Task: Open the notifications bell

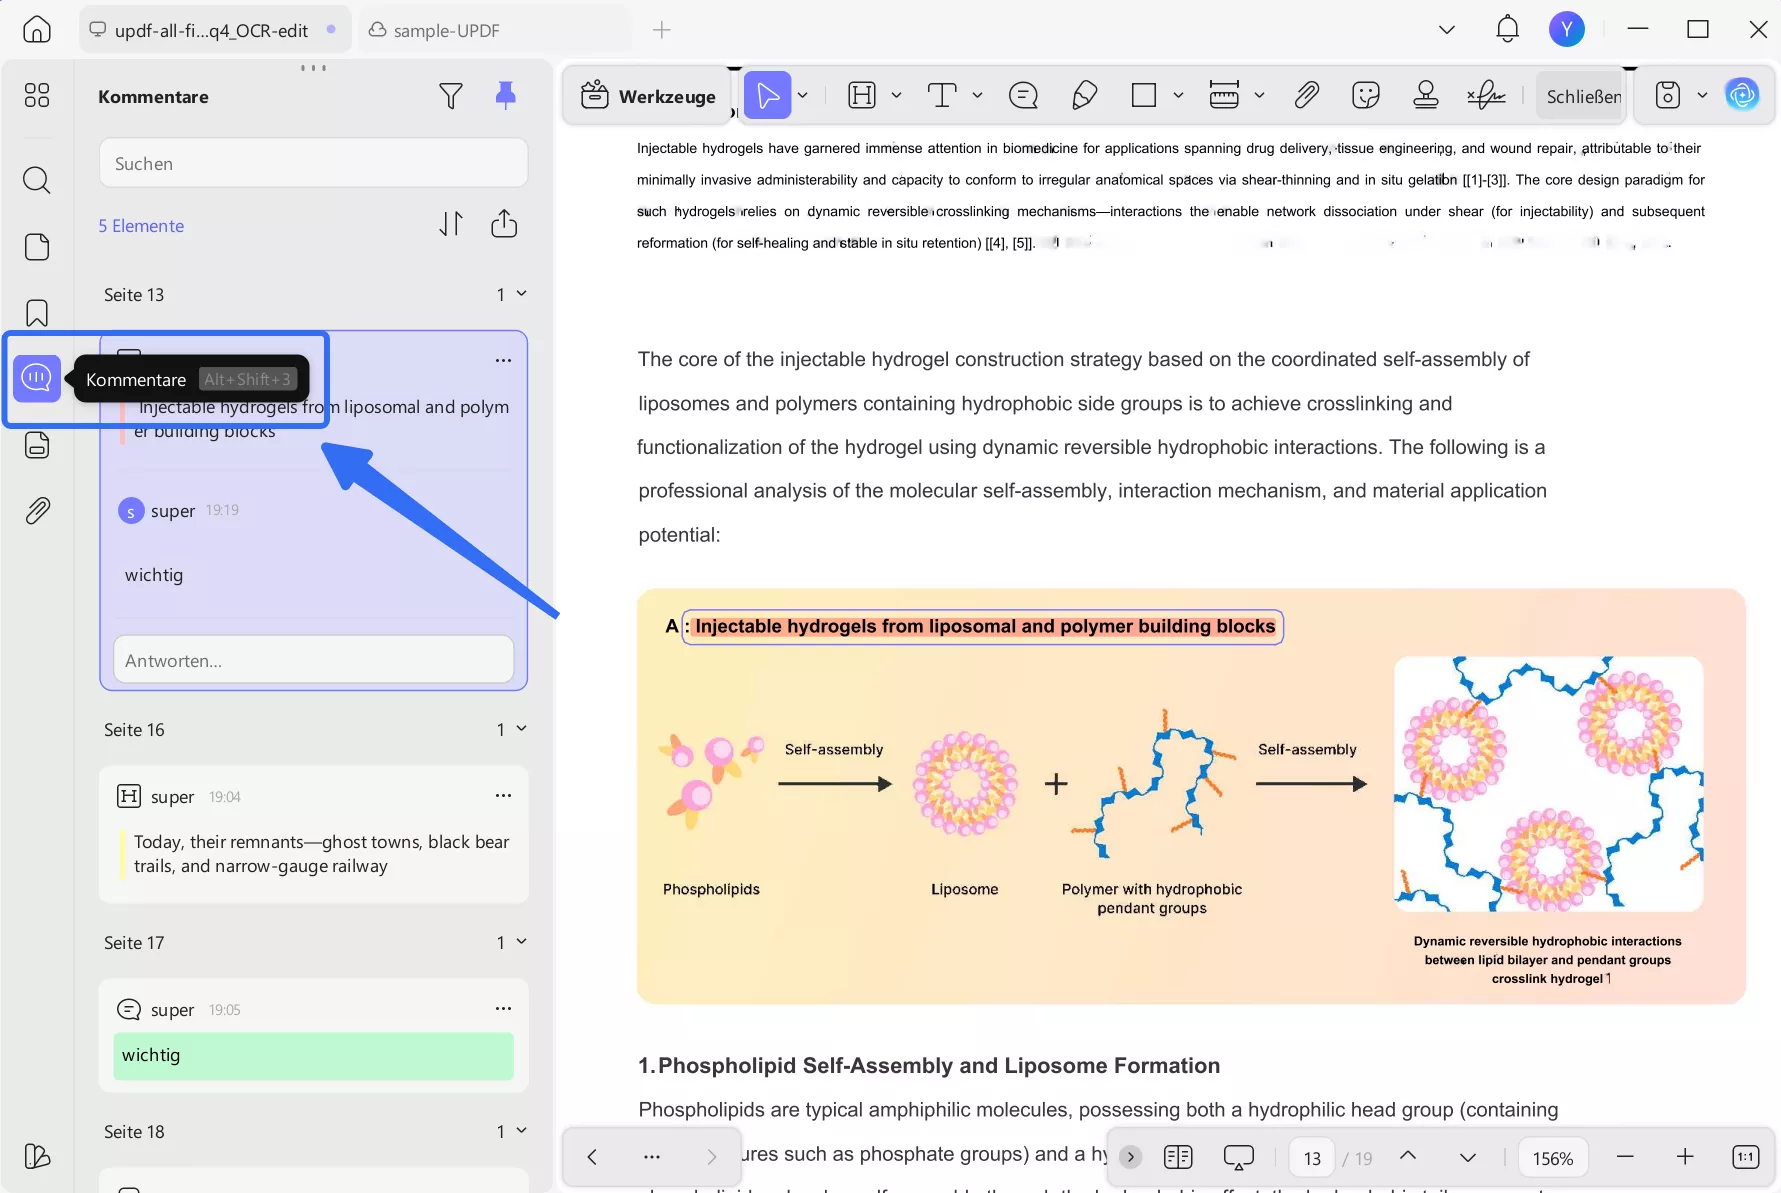Action: point(1507,29)
